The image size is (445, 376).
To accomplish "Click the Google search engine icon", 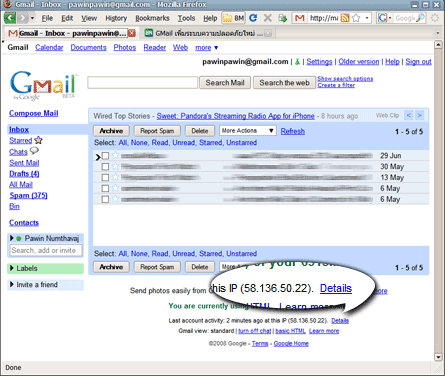I will pos(382,18).
